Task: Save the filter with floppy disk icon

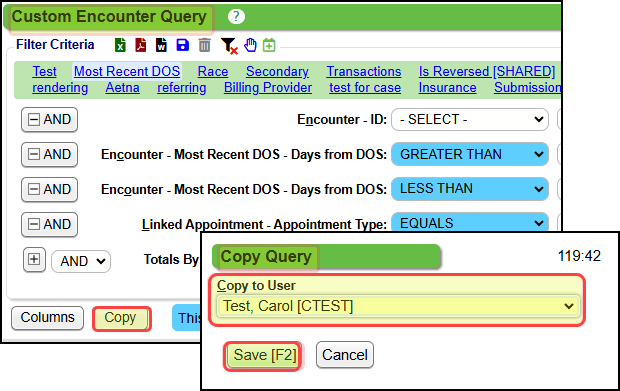Action: pyautogui.click(x=182, y=45)
